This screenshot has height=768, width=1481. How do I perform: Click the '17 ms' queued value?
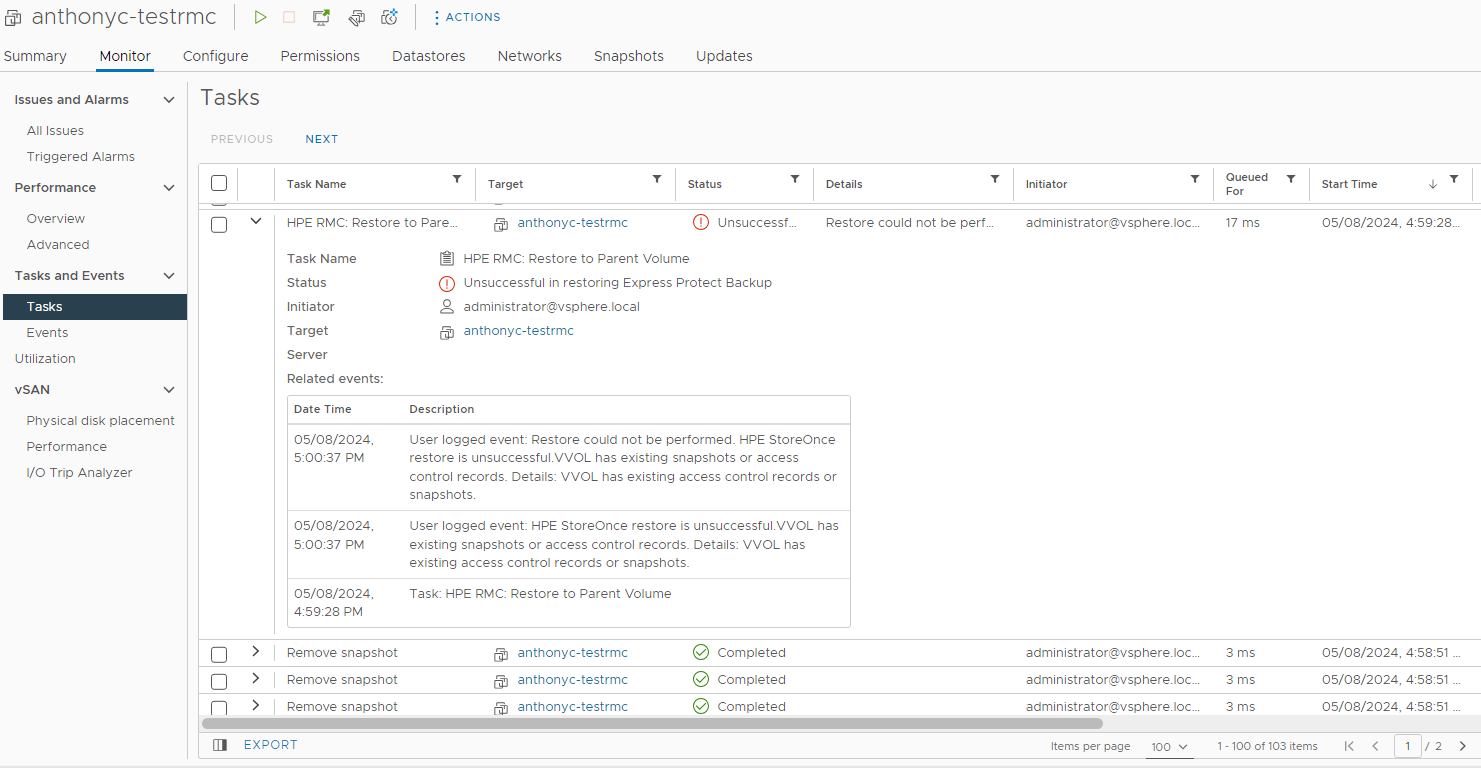pos(1243,223)
